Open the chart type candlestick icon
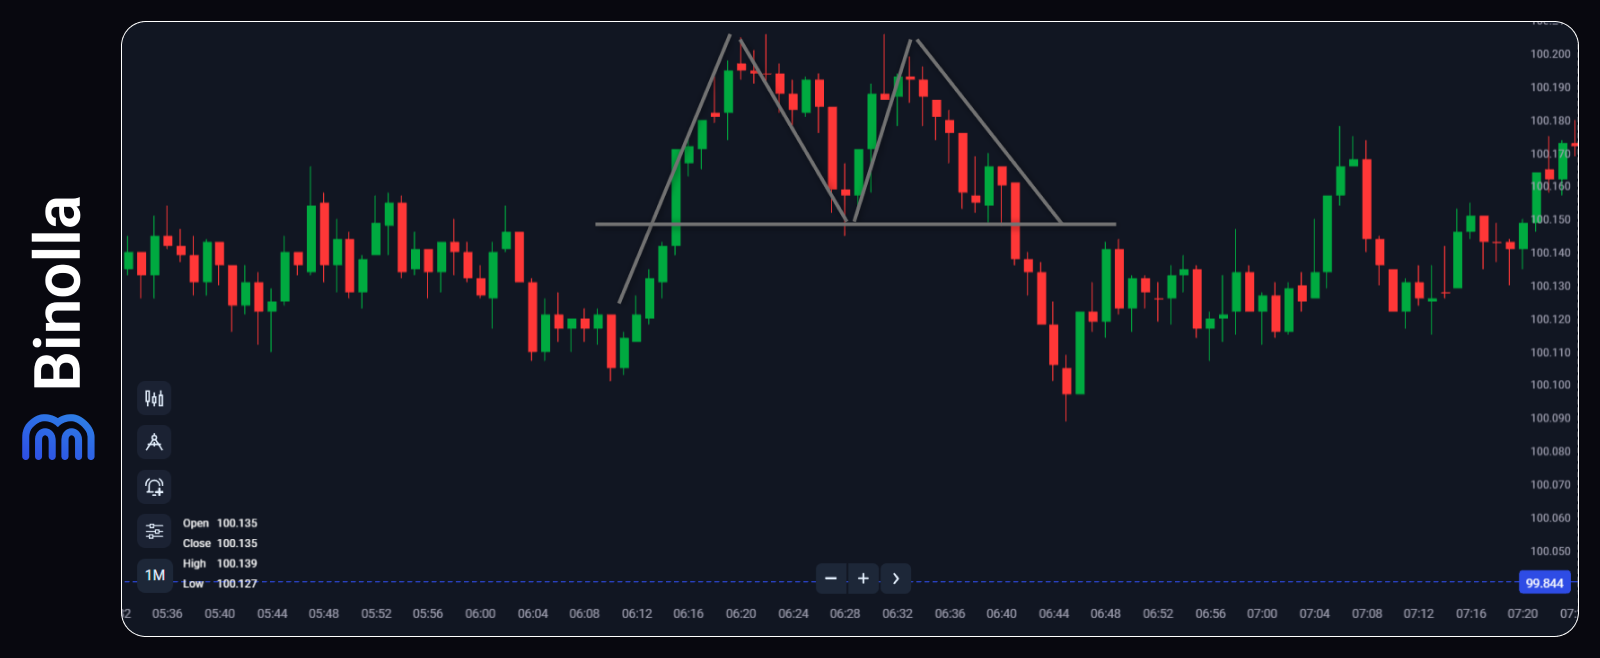 (x=154, y=398)
